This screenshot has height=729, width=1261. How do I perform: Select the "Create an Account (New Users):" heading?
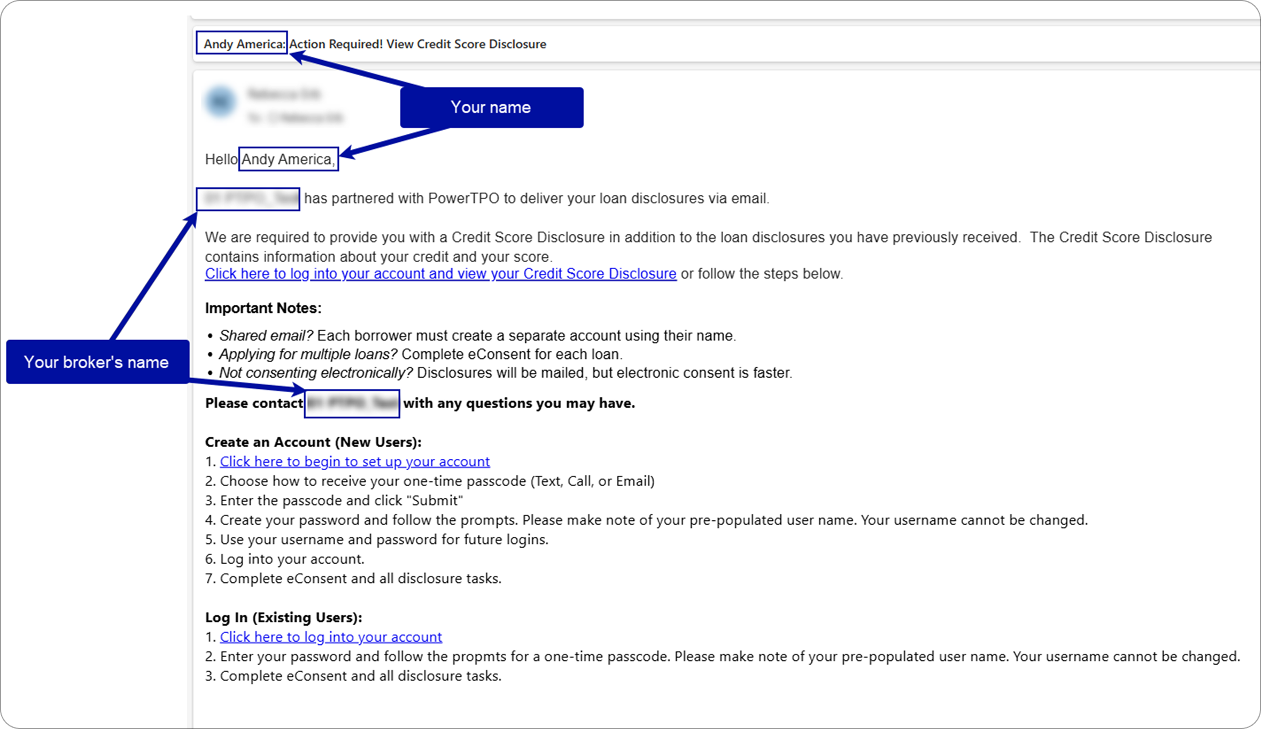(x=313, y=442)
